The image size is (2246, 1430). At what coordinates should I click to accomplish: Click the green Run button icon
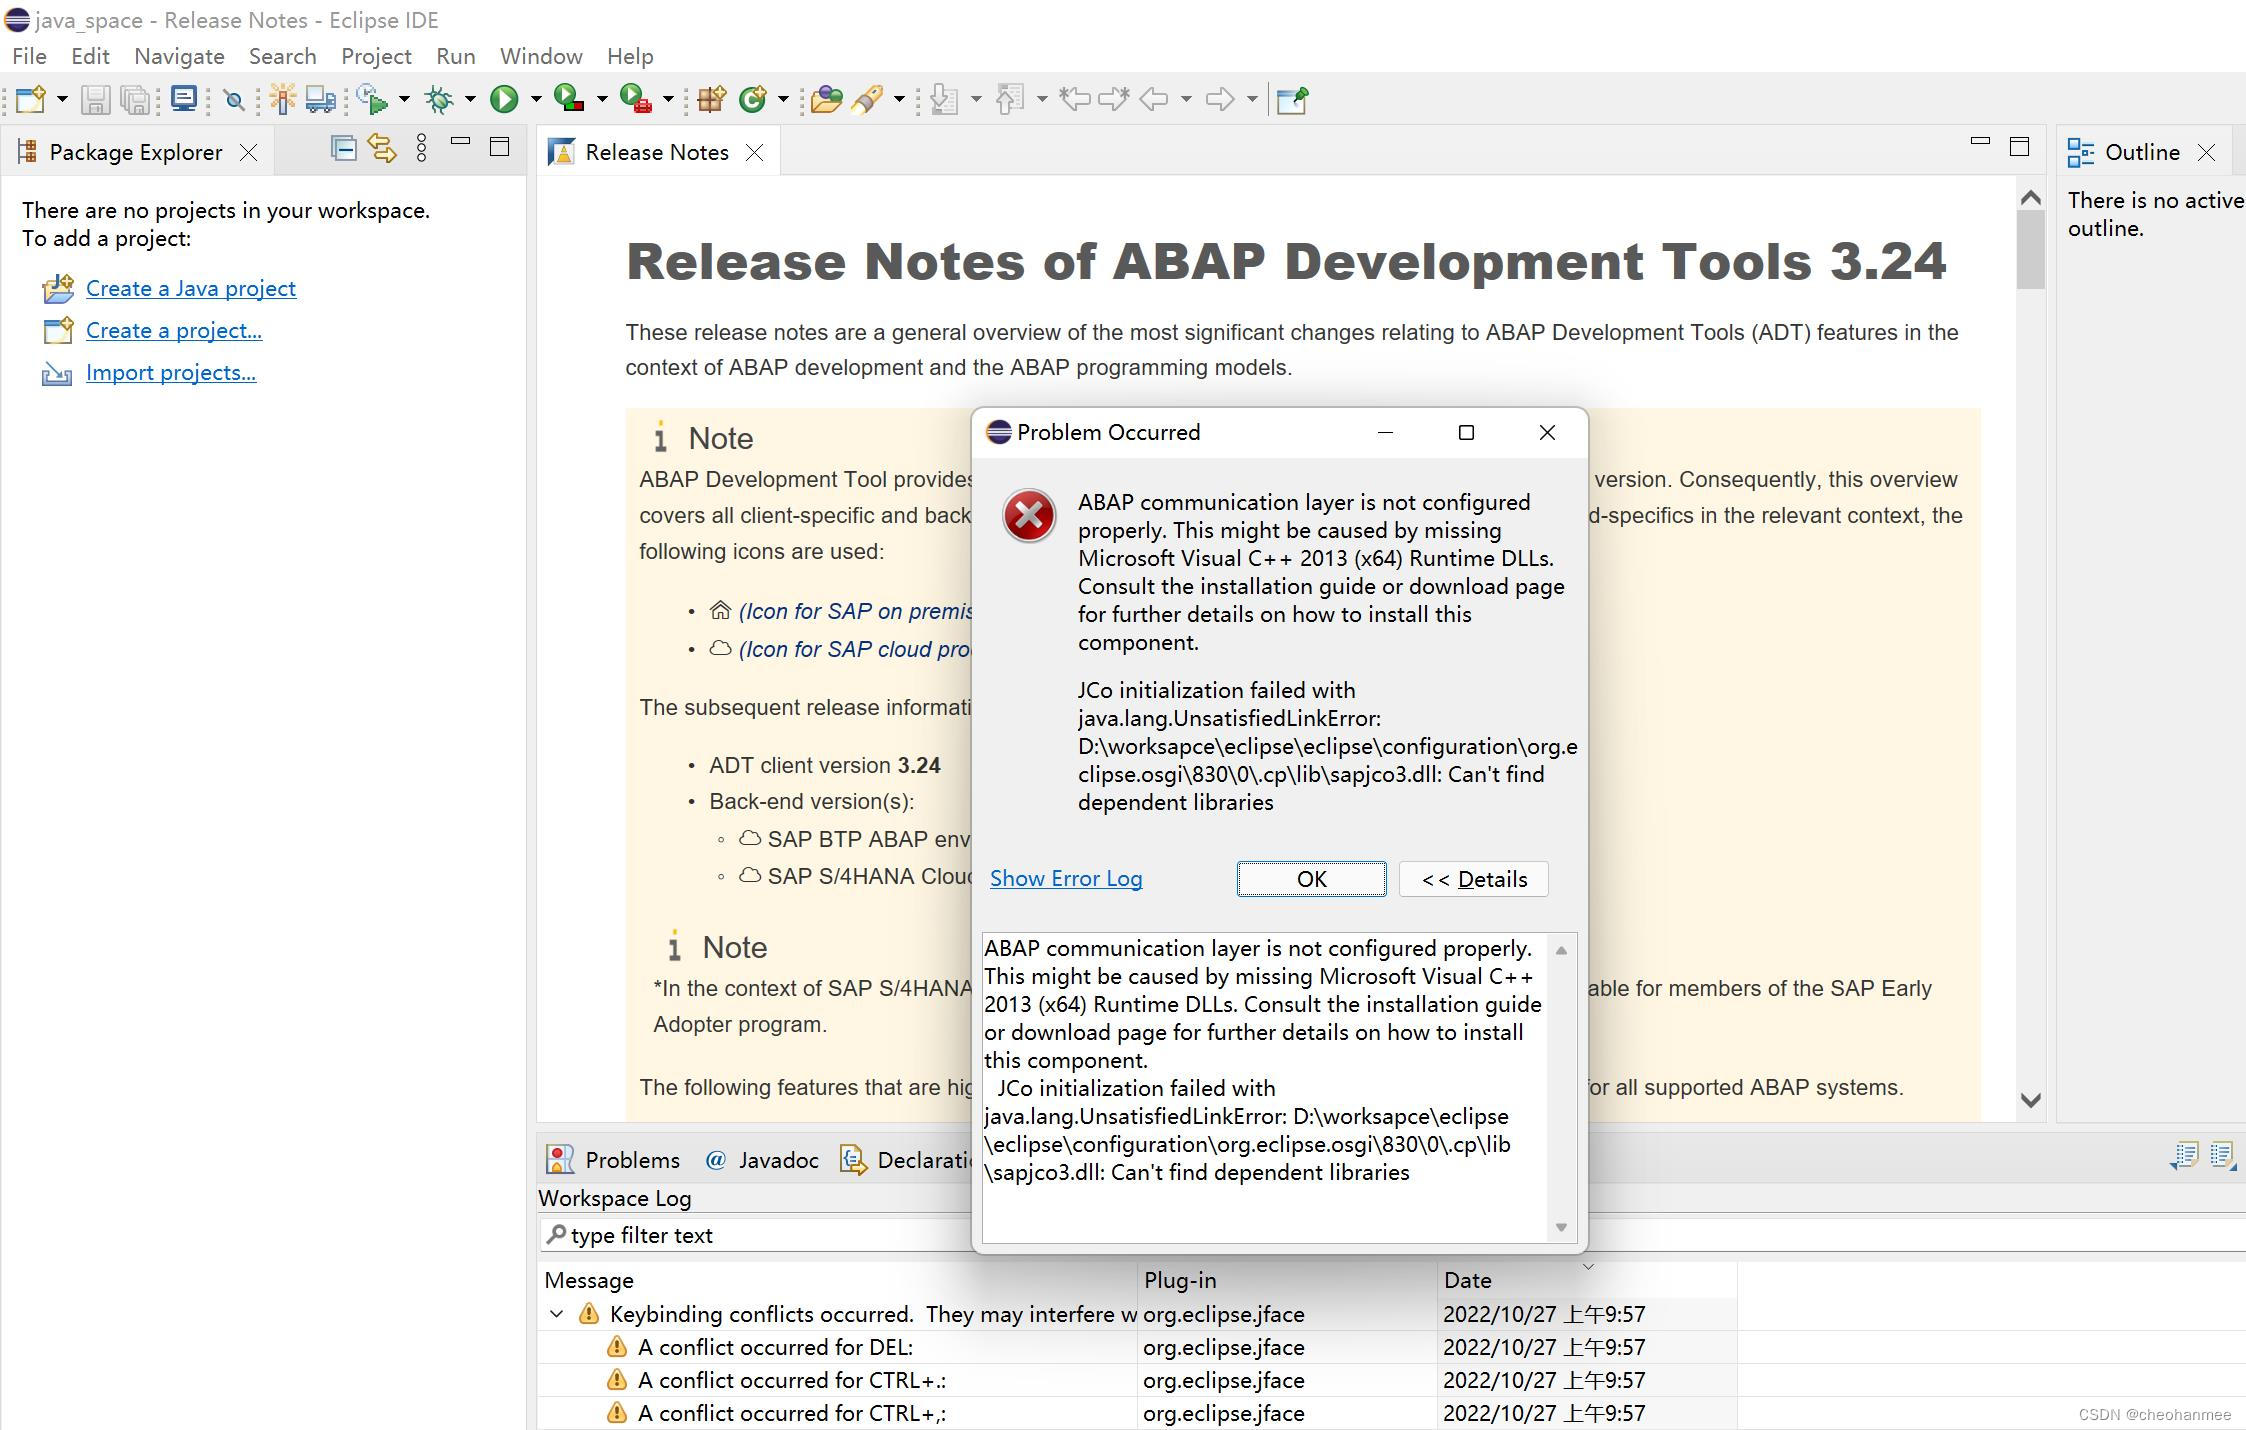(504, 99)
